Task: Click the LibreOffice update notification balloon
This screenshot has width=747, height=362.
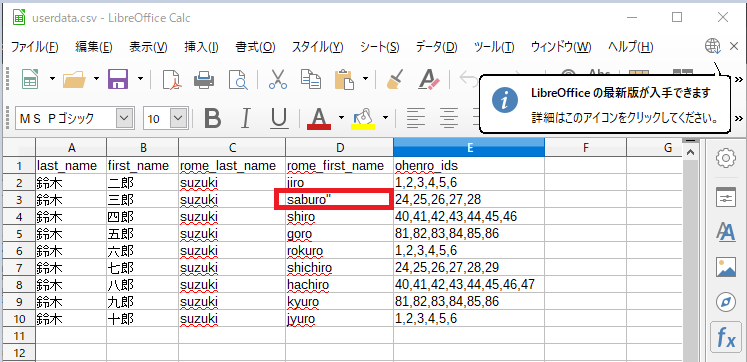Action: point(605,104)
